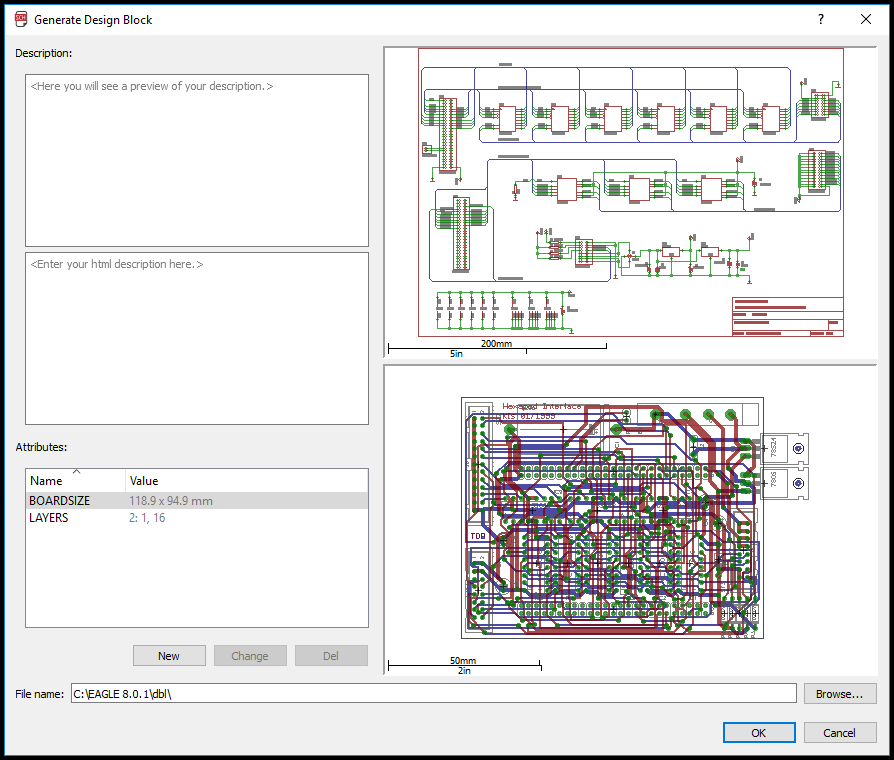The width and height of the screenshot is (894, 760).
Task: Open the Browse... file chooser
Action: 840,694
